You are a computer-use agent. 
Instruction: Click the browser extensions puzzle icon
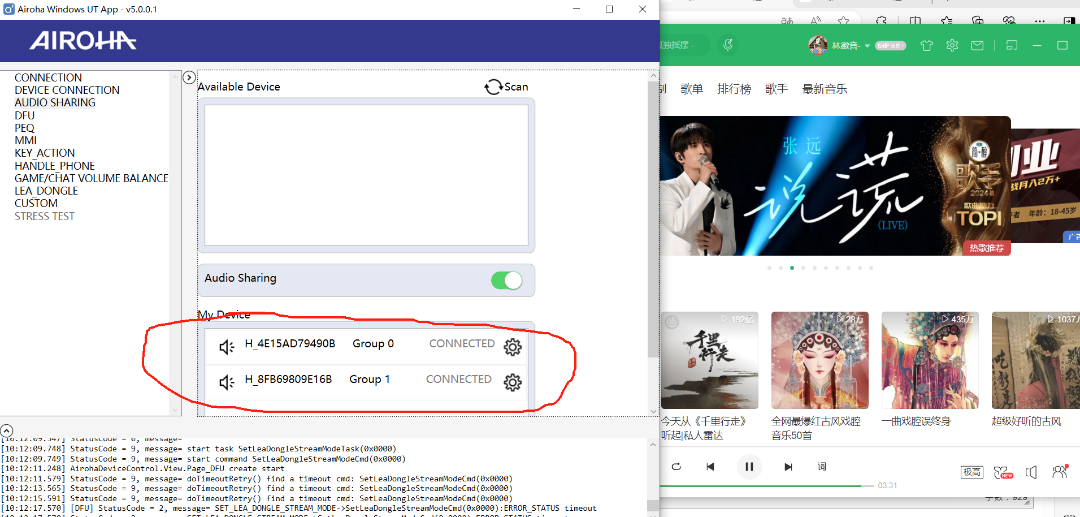pos(880,21)
